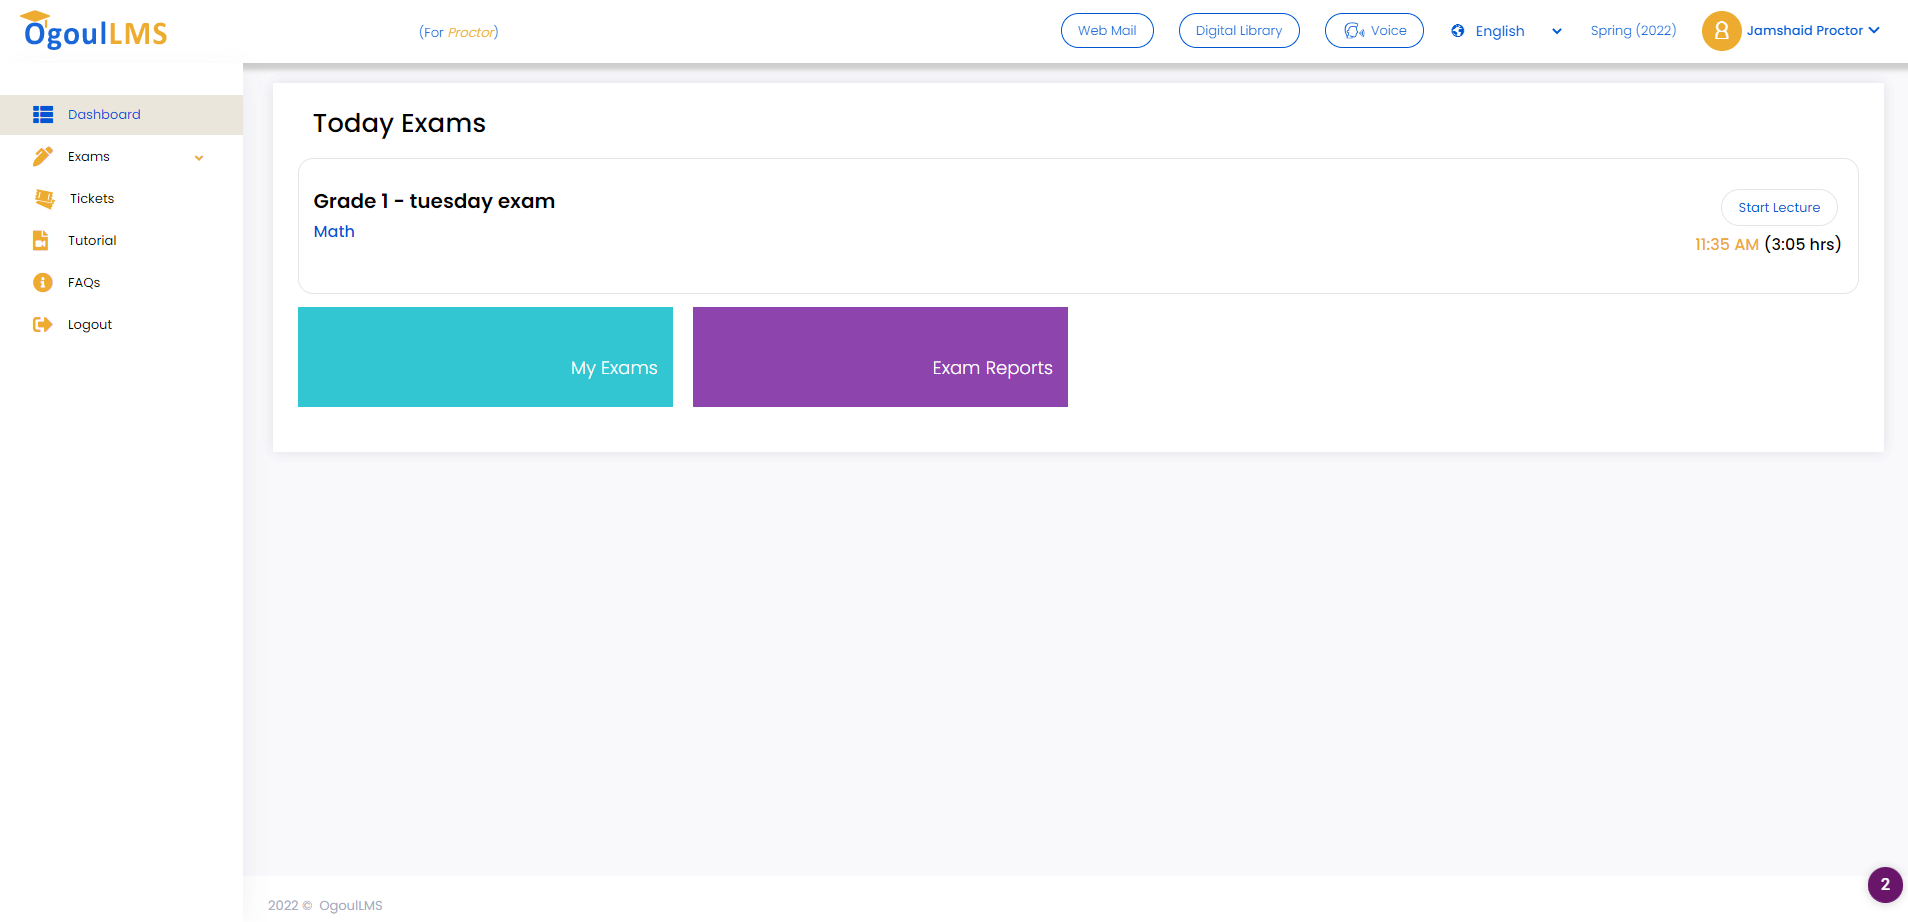Viewport: 1908px width, 922px height.
Task: Click the Tutorial document icon
Action: [x=41, y=241]
